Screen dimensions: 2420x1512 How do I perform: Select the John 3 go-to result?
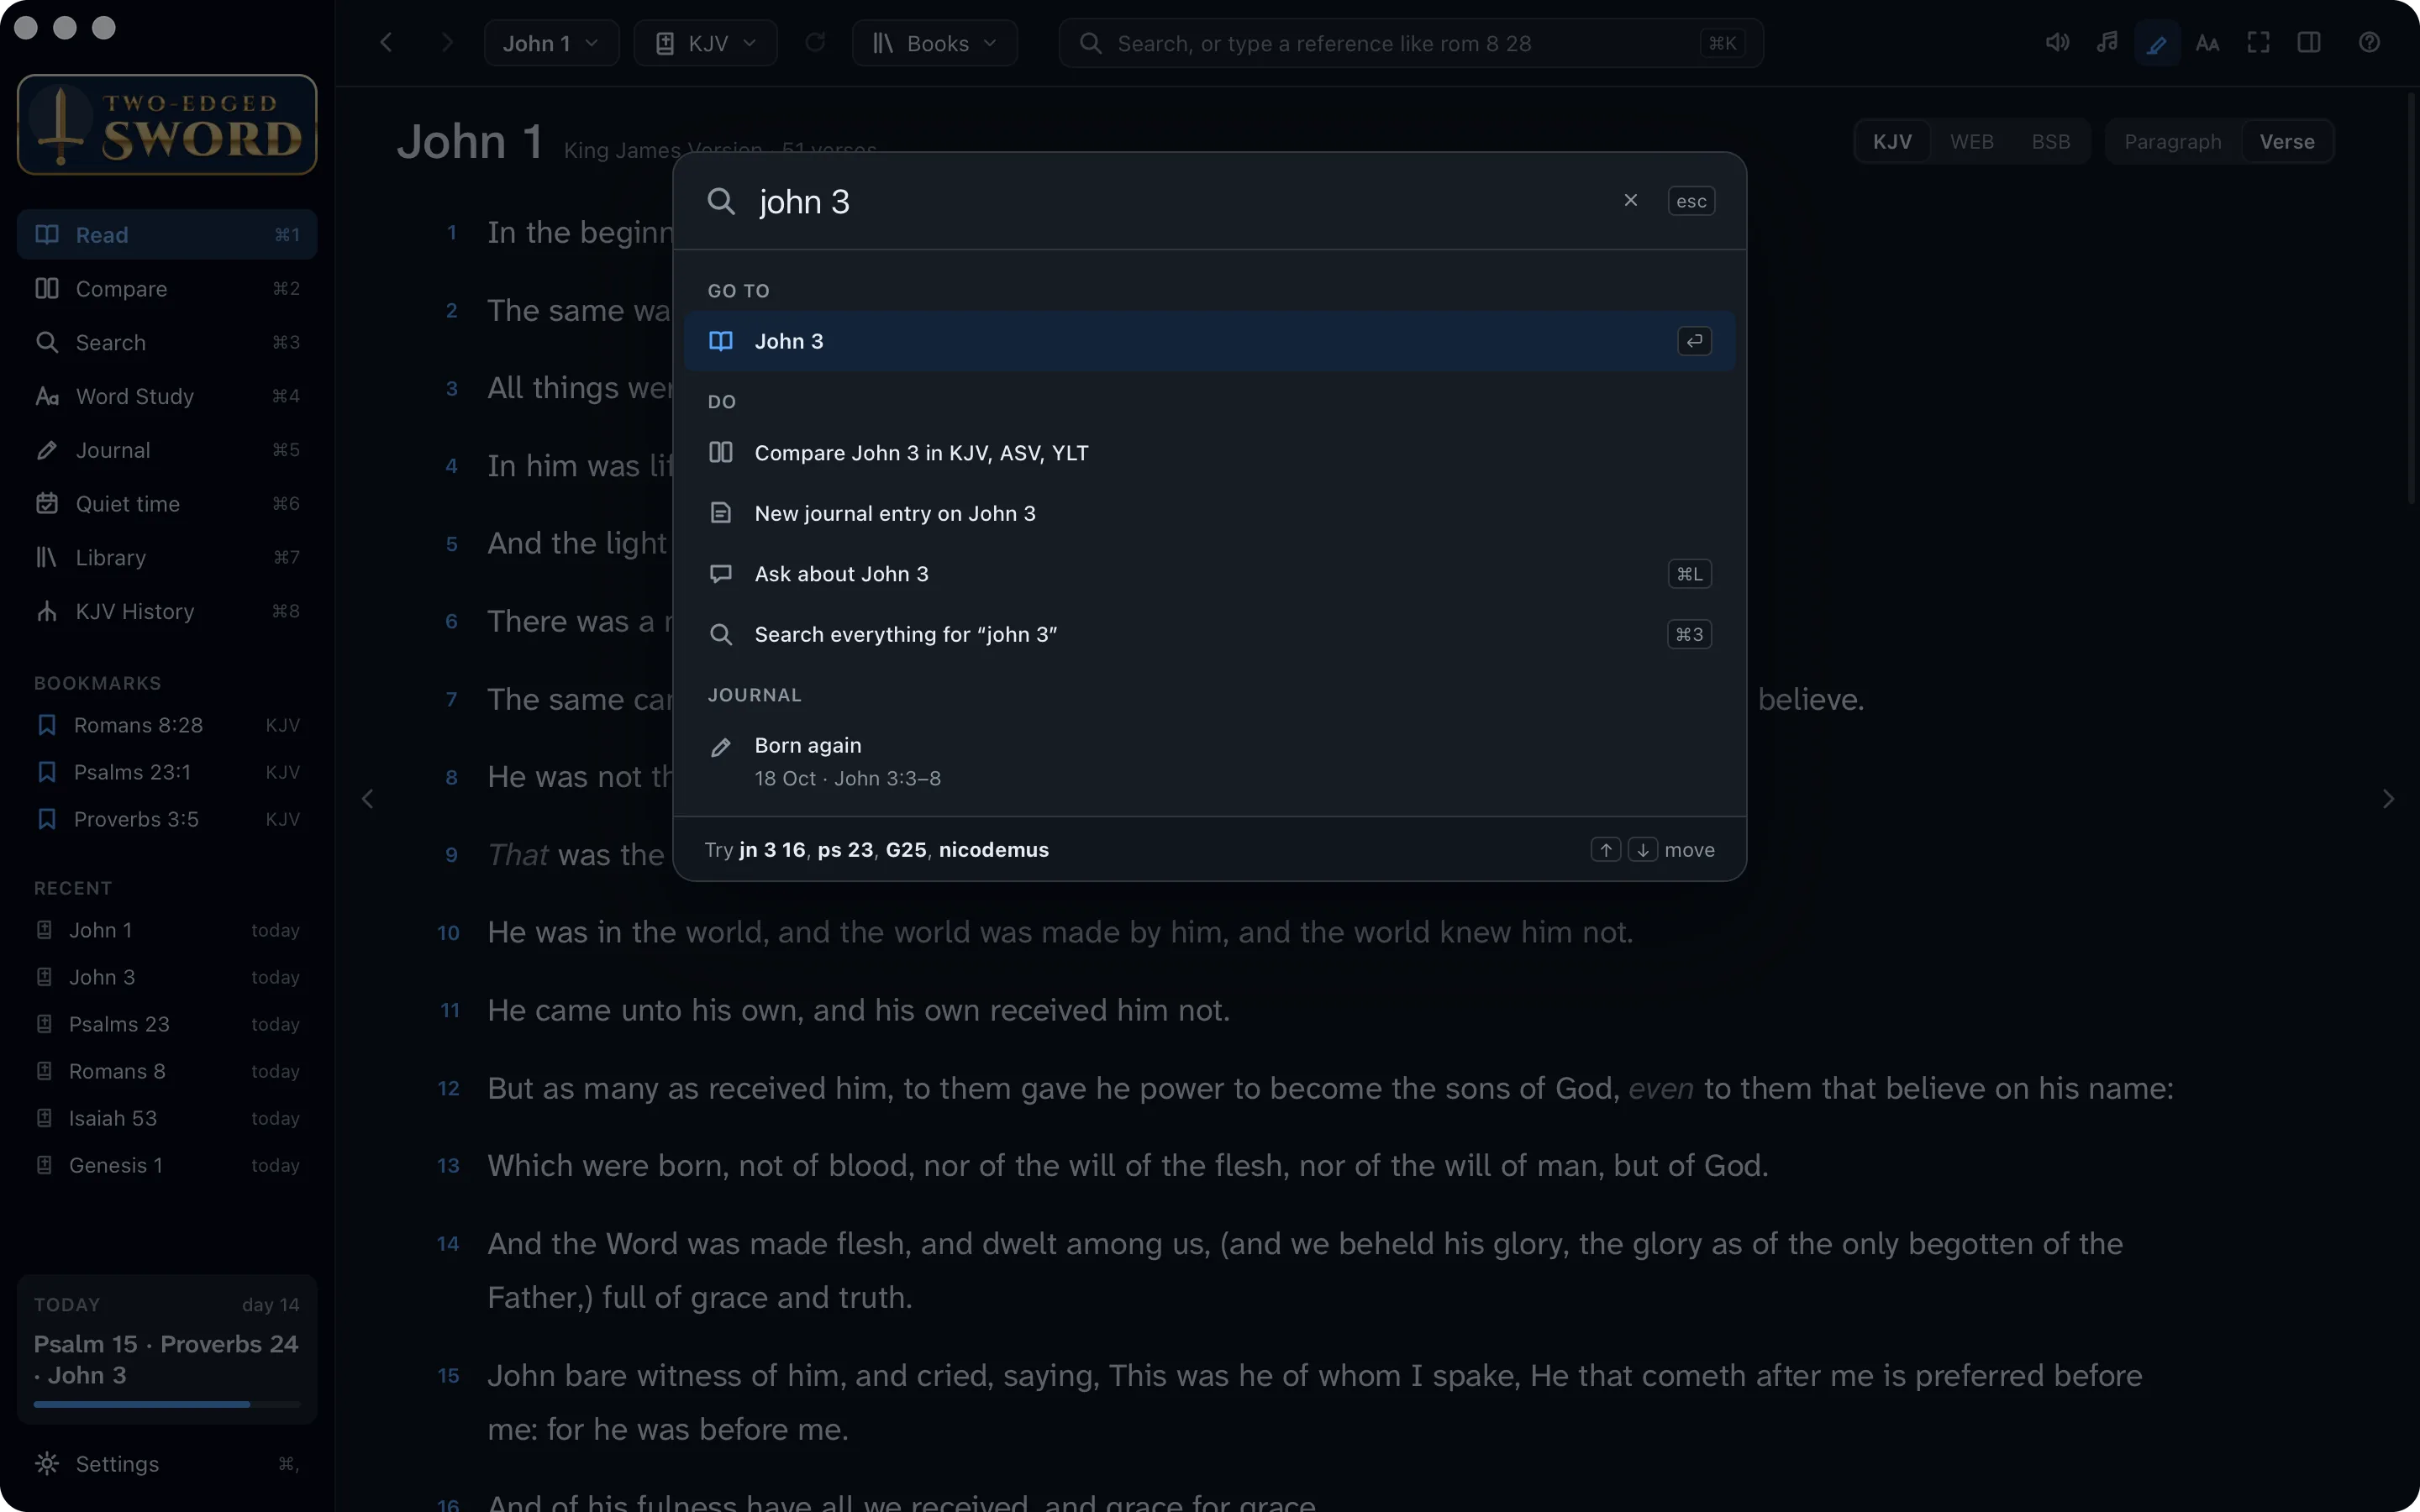click(1210, 341)
